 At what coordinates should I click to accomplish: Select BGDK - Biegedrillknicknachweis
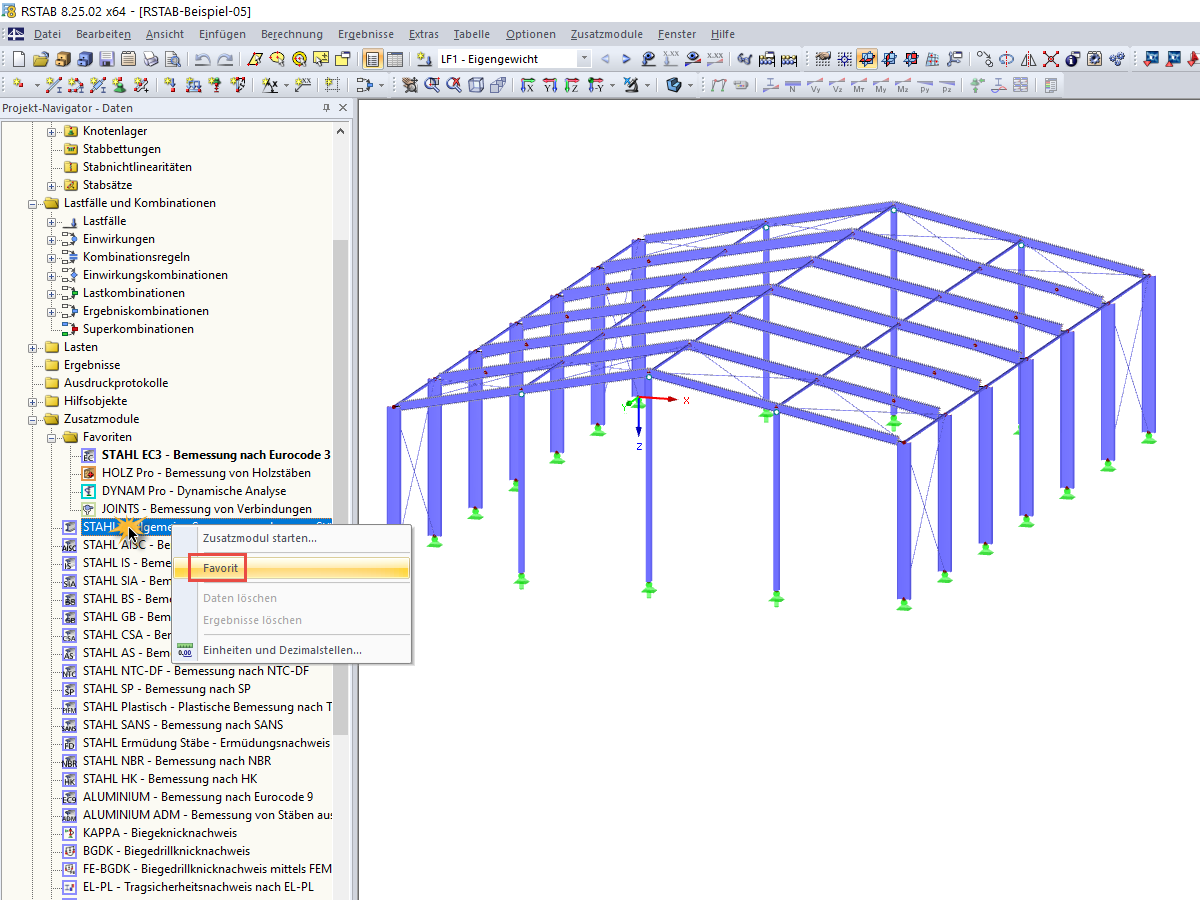pos(166,851)
